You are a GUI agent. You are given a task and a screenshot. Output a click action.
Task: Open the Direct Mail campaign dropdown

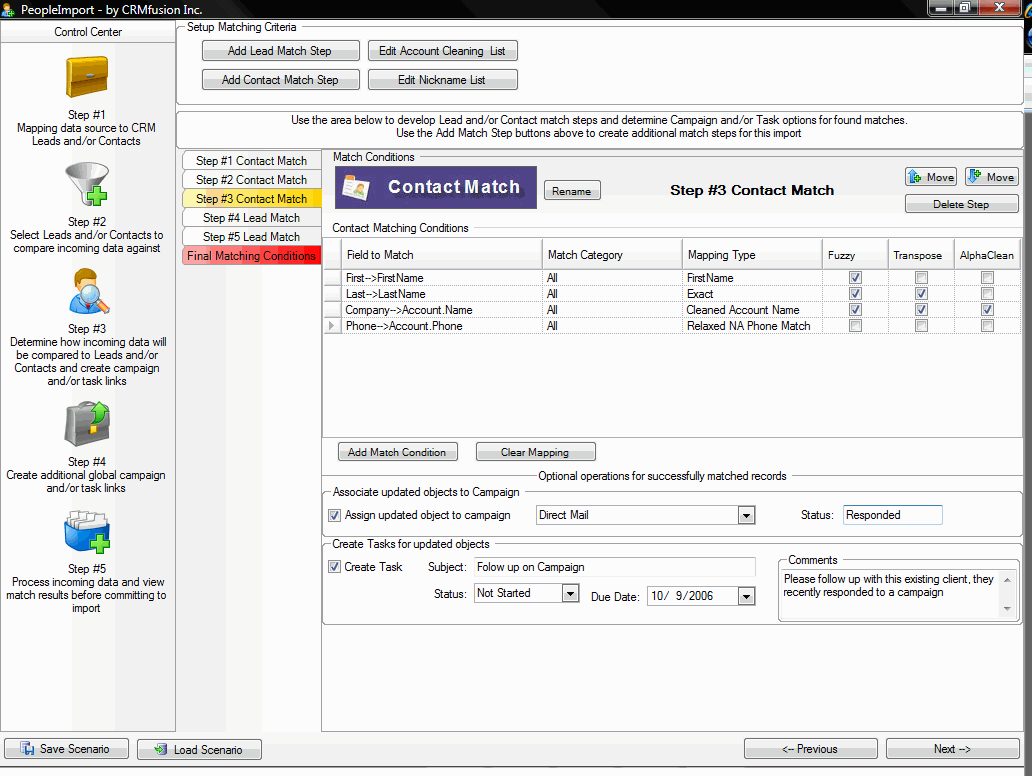746,515
